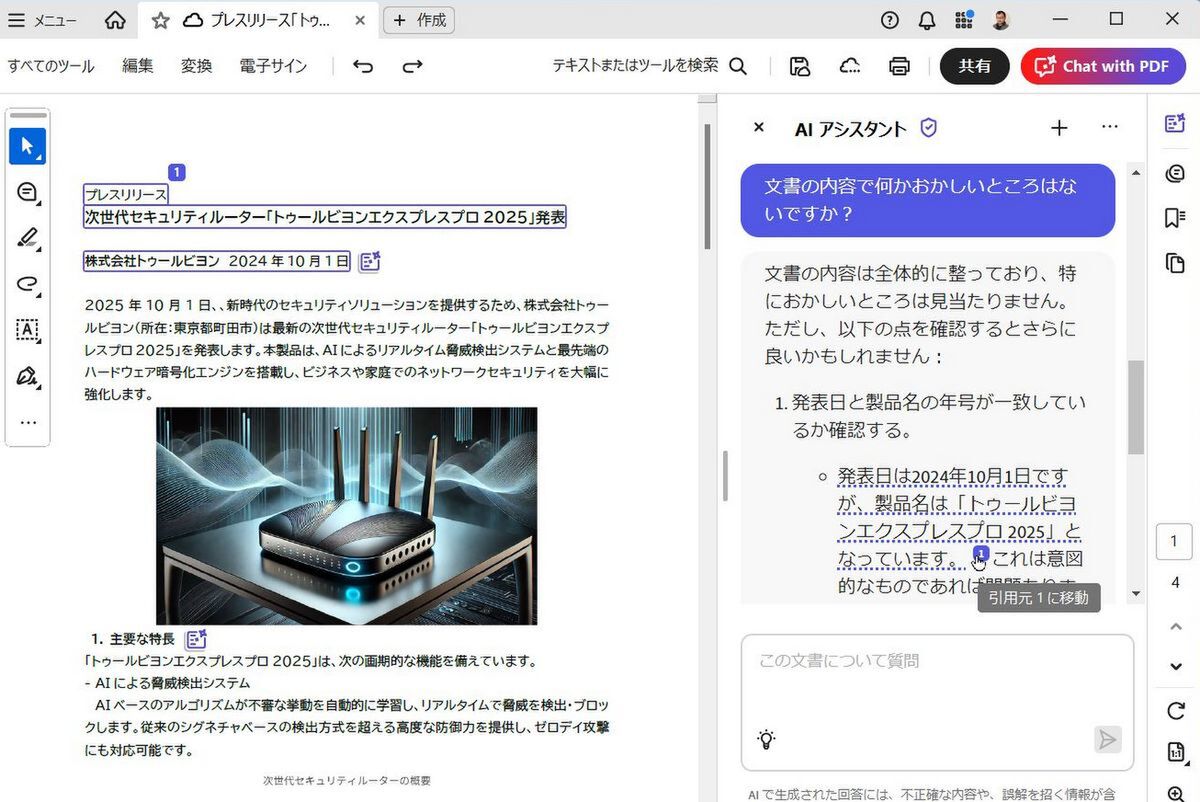This screenshot has width=1200, height=802.
Task: Select the add text box tool
Action: tap(28, 331)
